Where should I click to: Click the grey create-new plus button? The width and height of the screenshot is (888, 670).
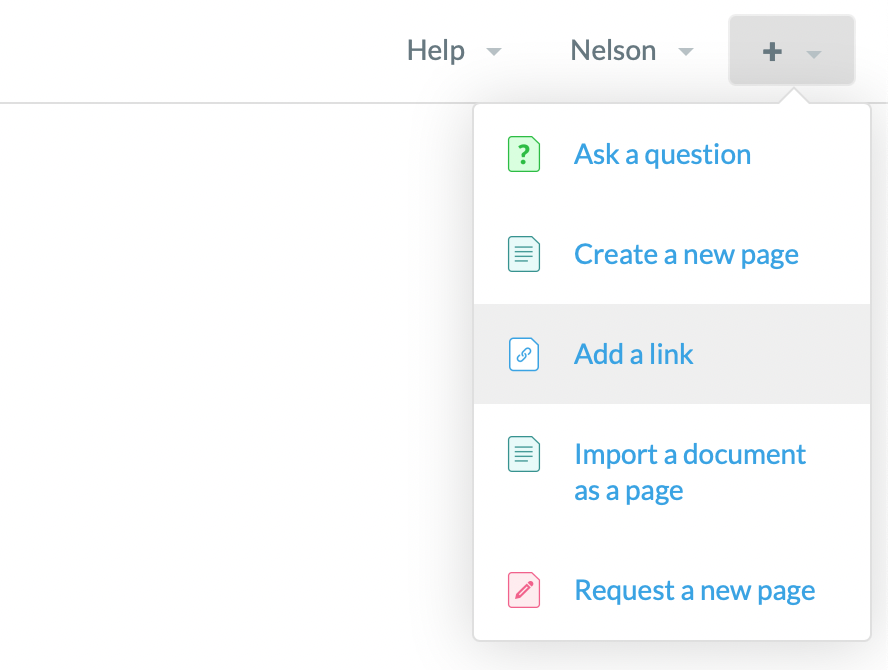click(x=791, y=51)
